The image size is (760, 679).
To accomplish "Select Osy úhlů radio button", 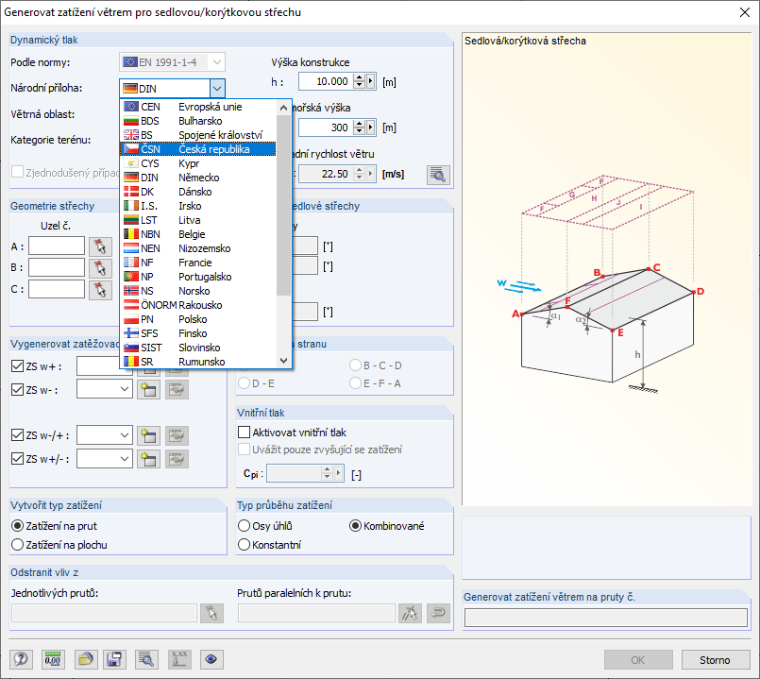I will [x=244, y=526].
